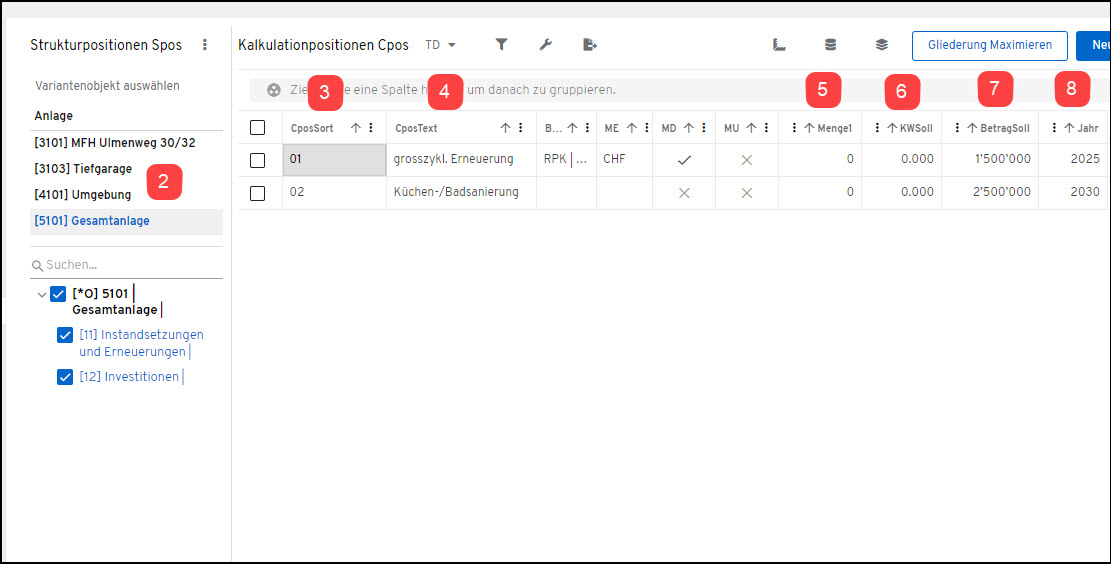Screen dimensions: 1111x564
Task: Click the database stack icon
Action: pyautogui.click(x=830, y=45)
